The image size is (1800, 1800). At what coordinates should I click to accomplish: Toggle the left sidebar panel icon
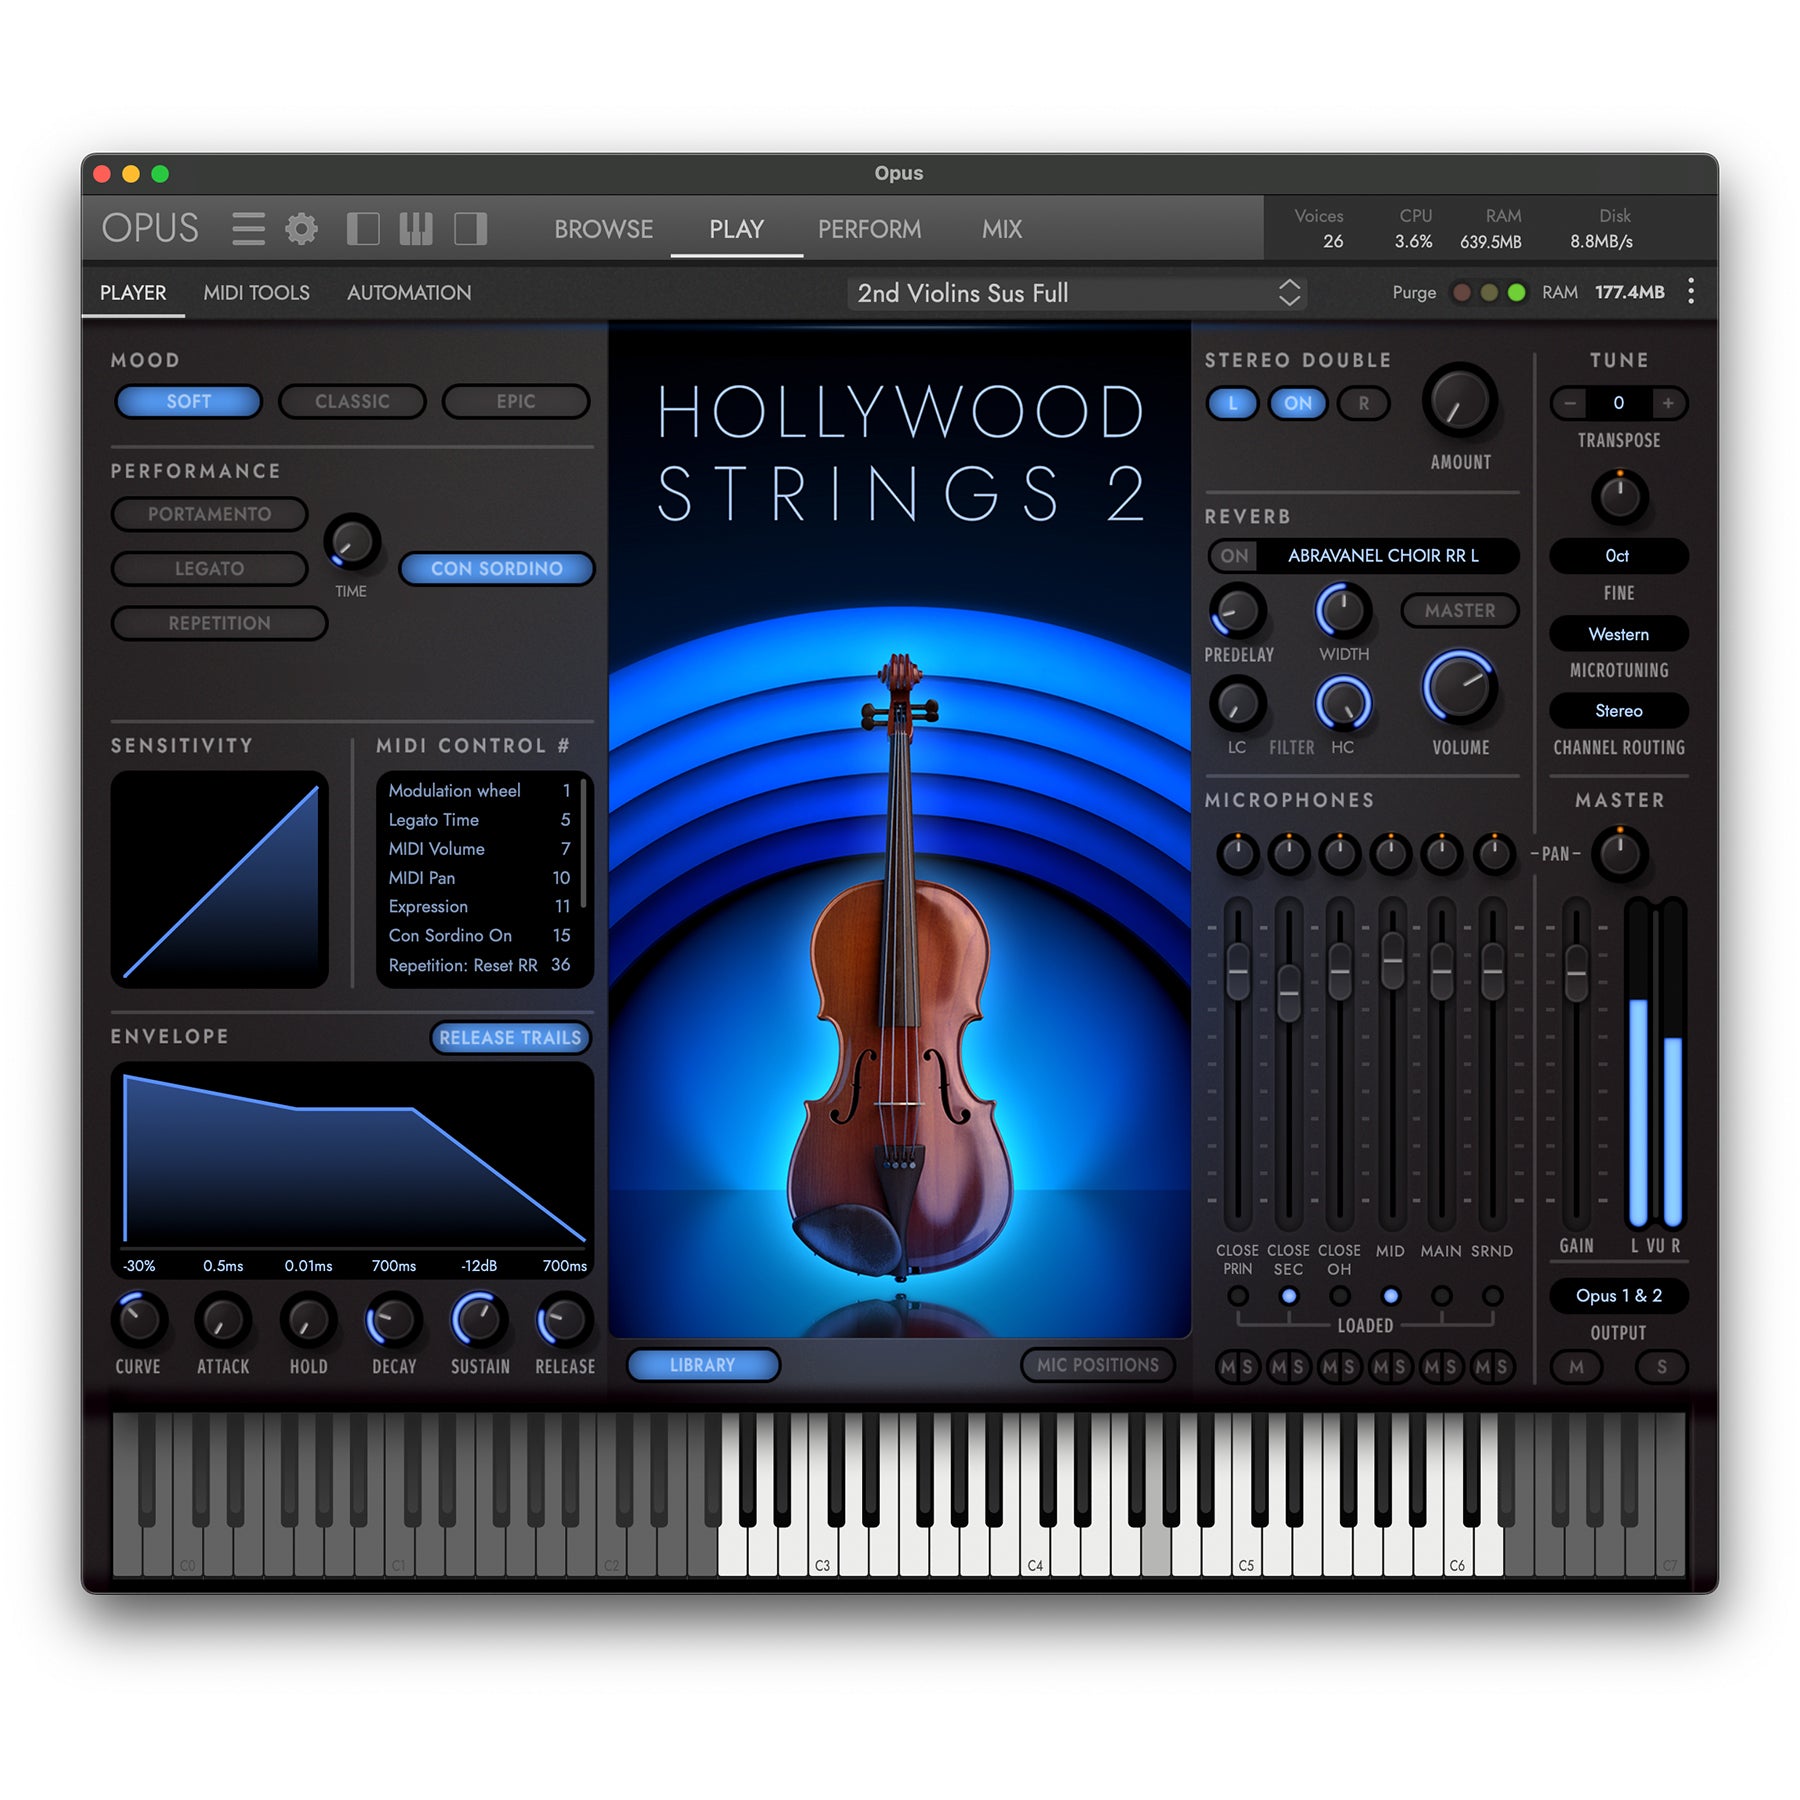click(362, 229)
